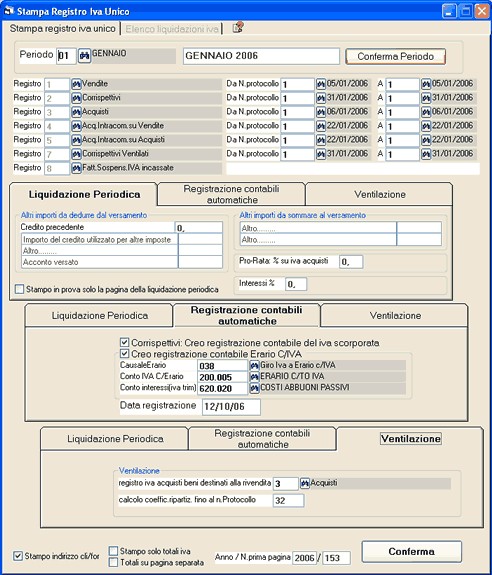Click the A protocollo lookup icon on the Corrispettivi Ventilati row

coord(426,154)
